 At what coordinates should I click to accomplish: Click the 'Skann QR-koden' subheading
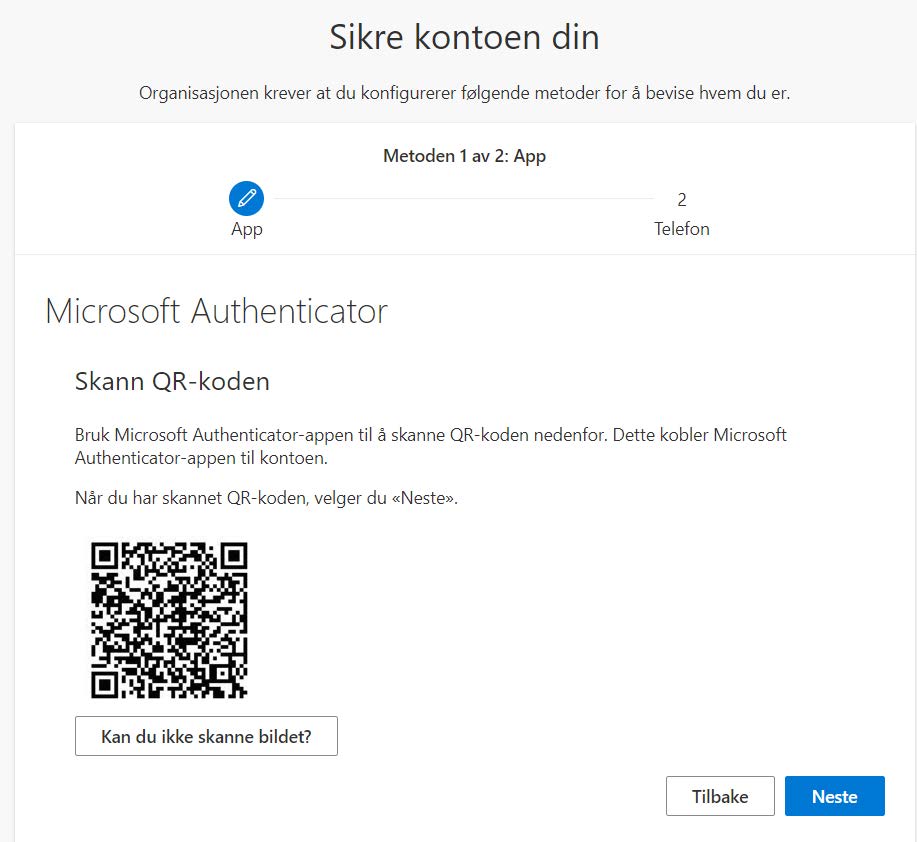click(172, 381)
